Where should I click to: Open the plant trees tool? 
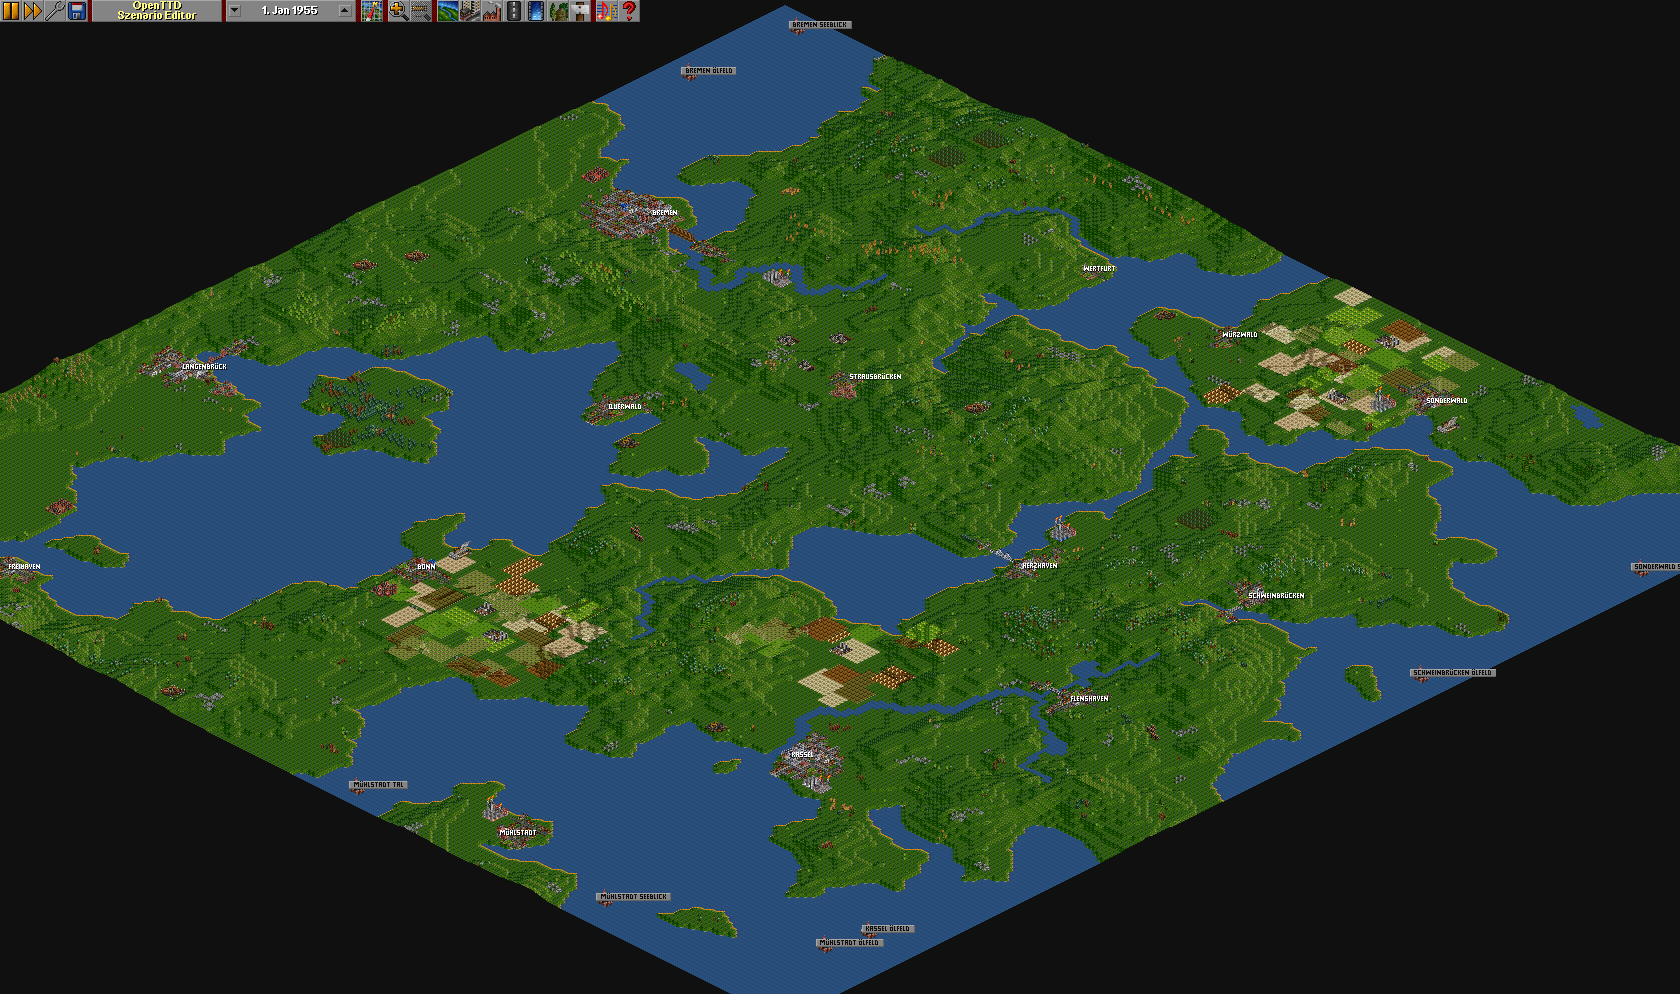pyautogui.click(x=558, y=11)
